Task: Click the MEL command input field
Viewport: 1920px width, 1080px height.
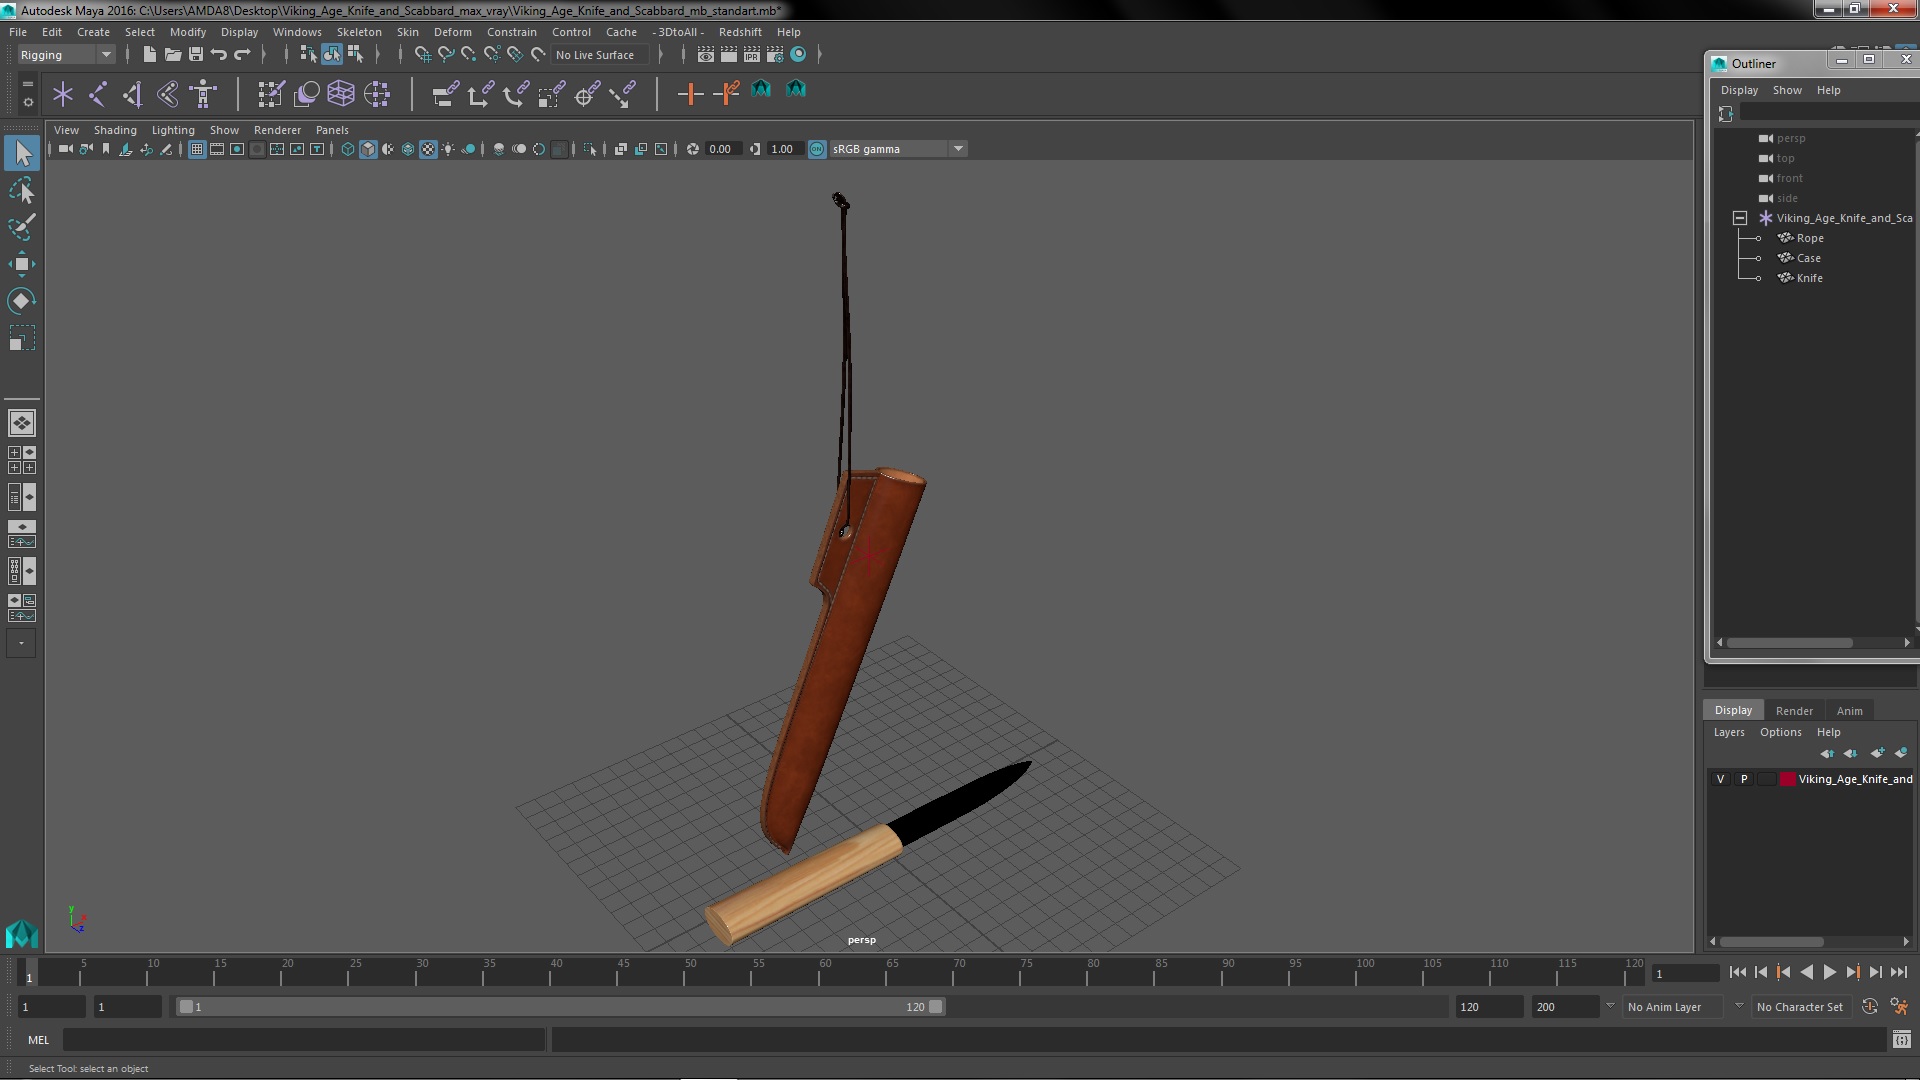Action: tap(304, 1040)
